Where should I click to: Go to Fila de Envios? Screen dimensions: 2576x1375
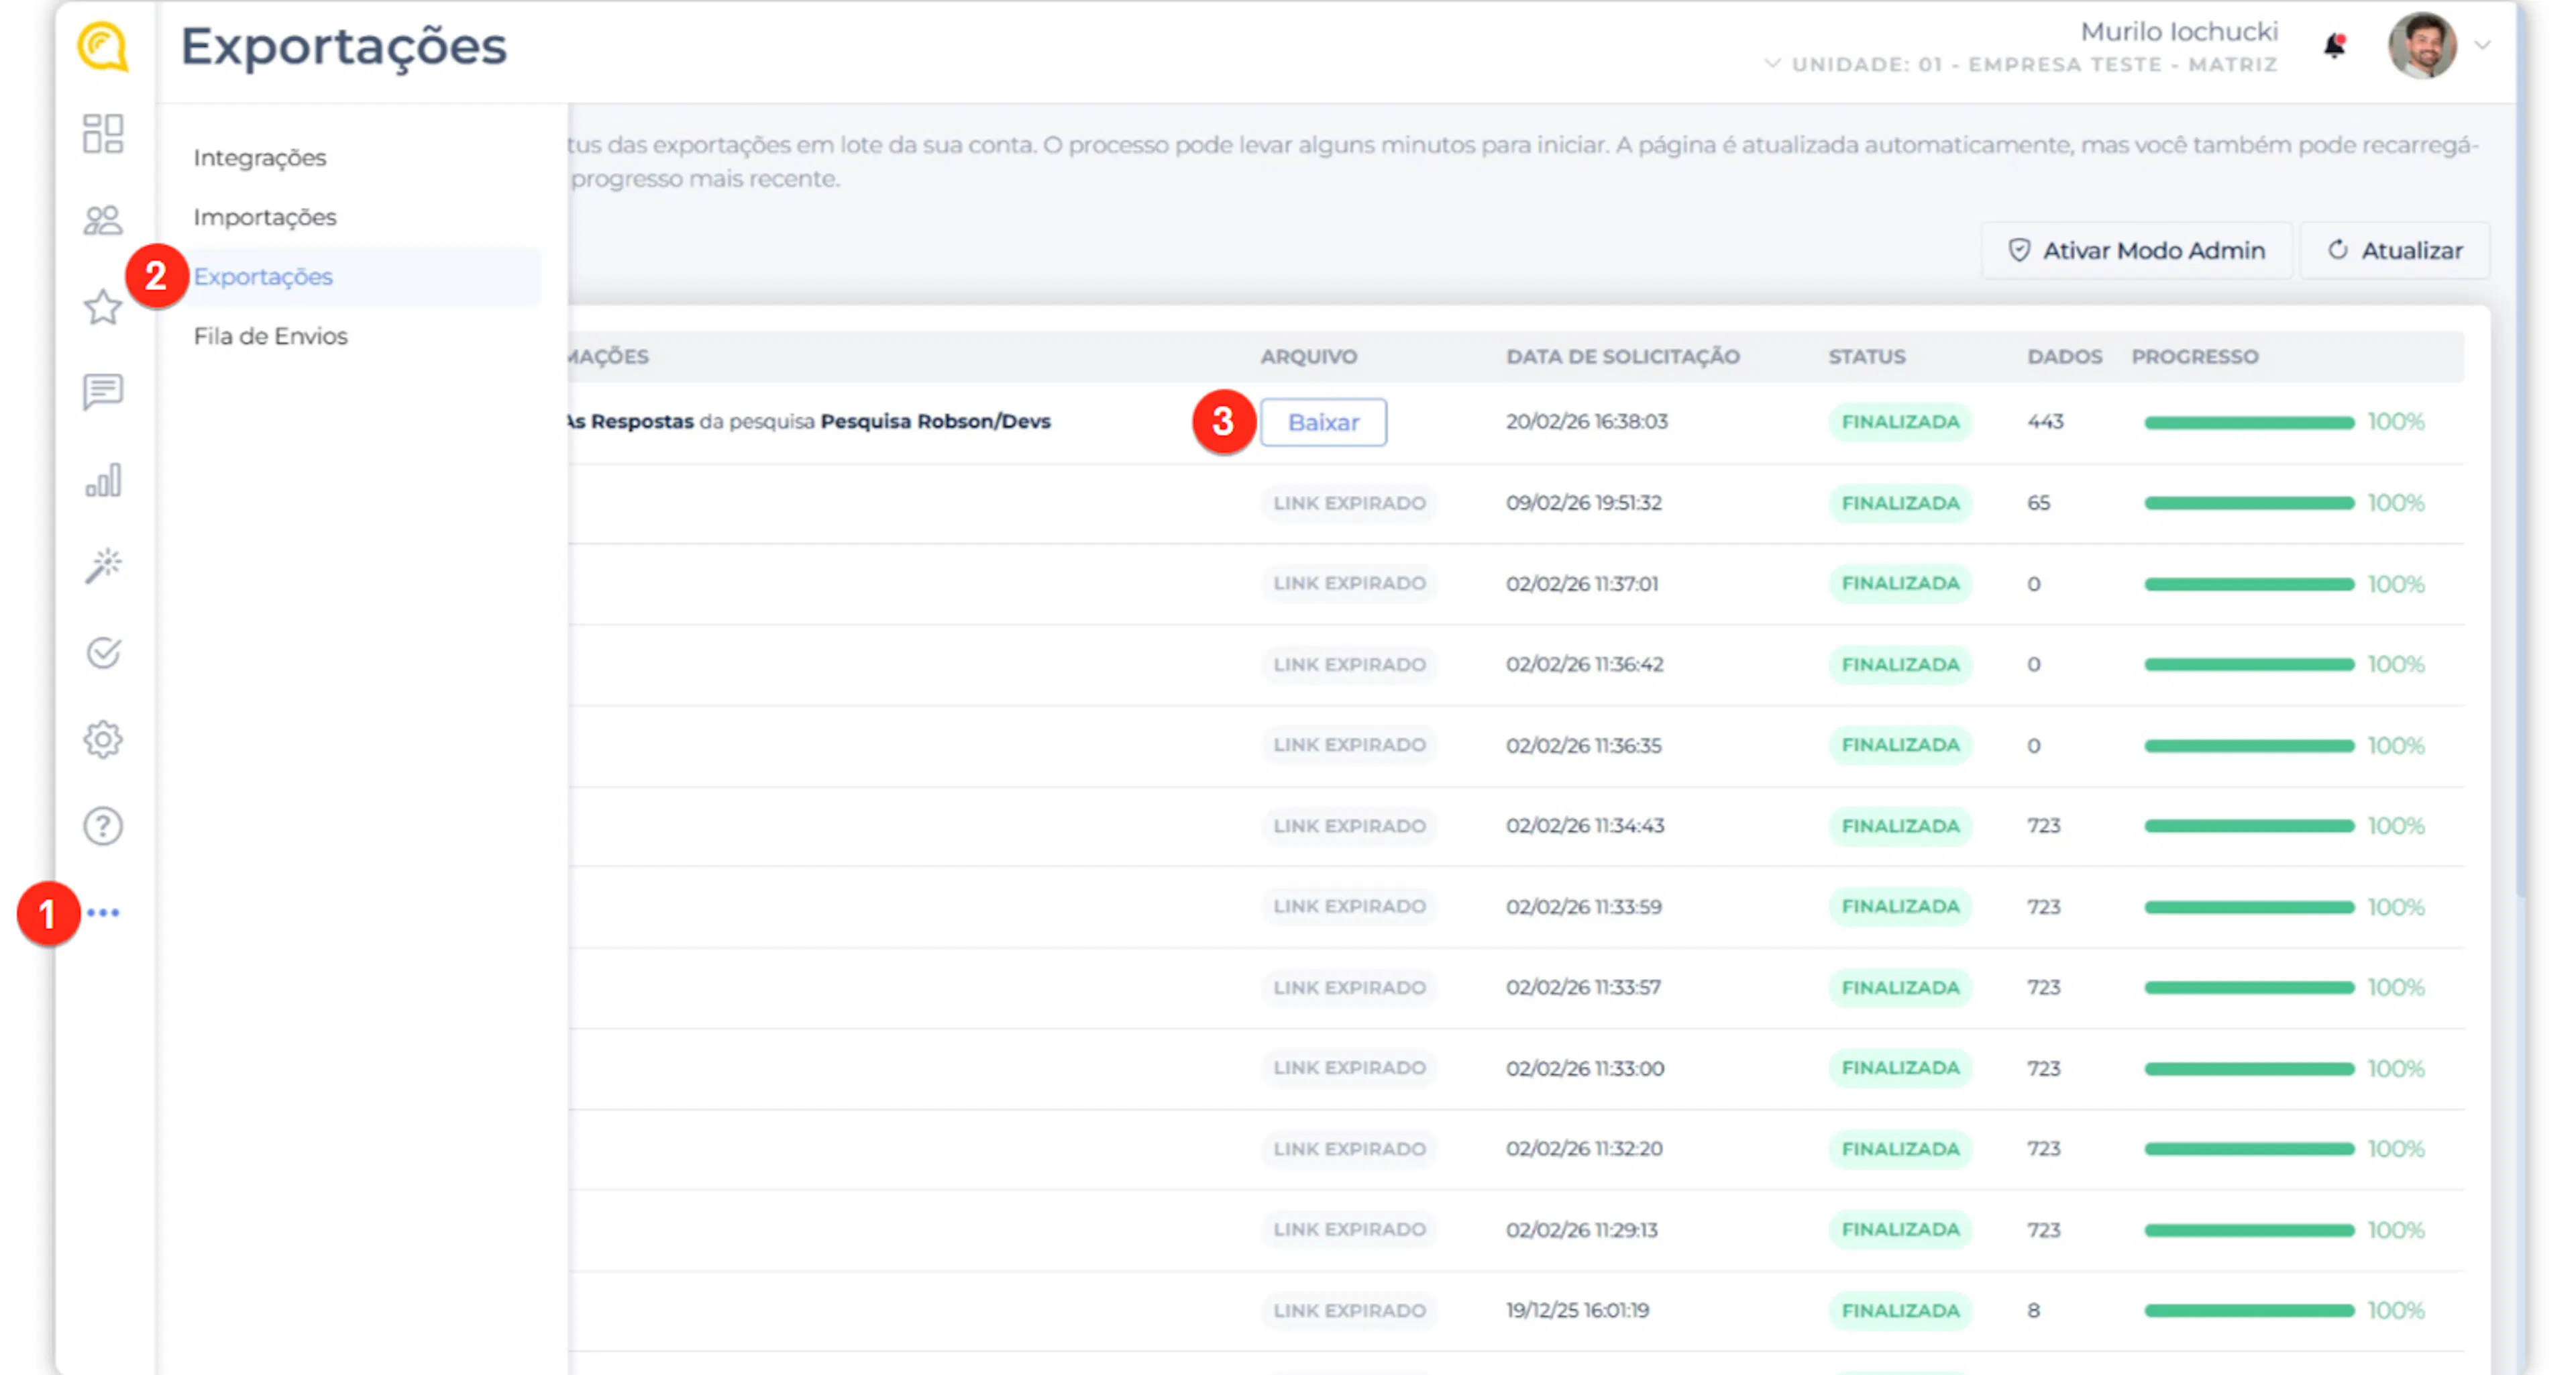tap(271, 336)
